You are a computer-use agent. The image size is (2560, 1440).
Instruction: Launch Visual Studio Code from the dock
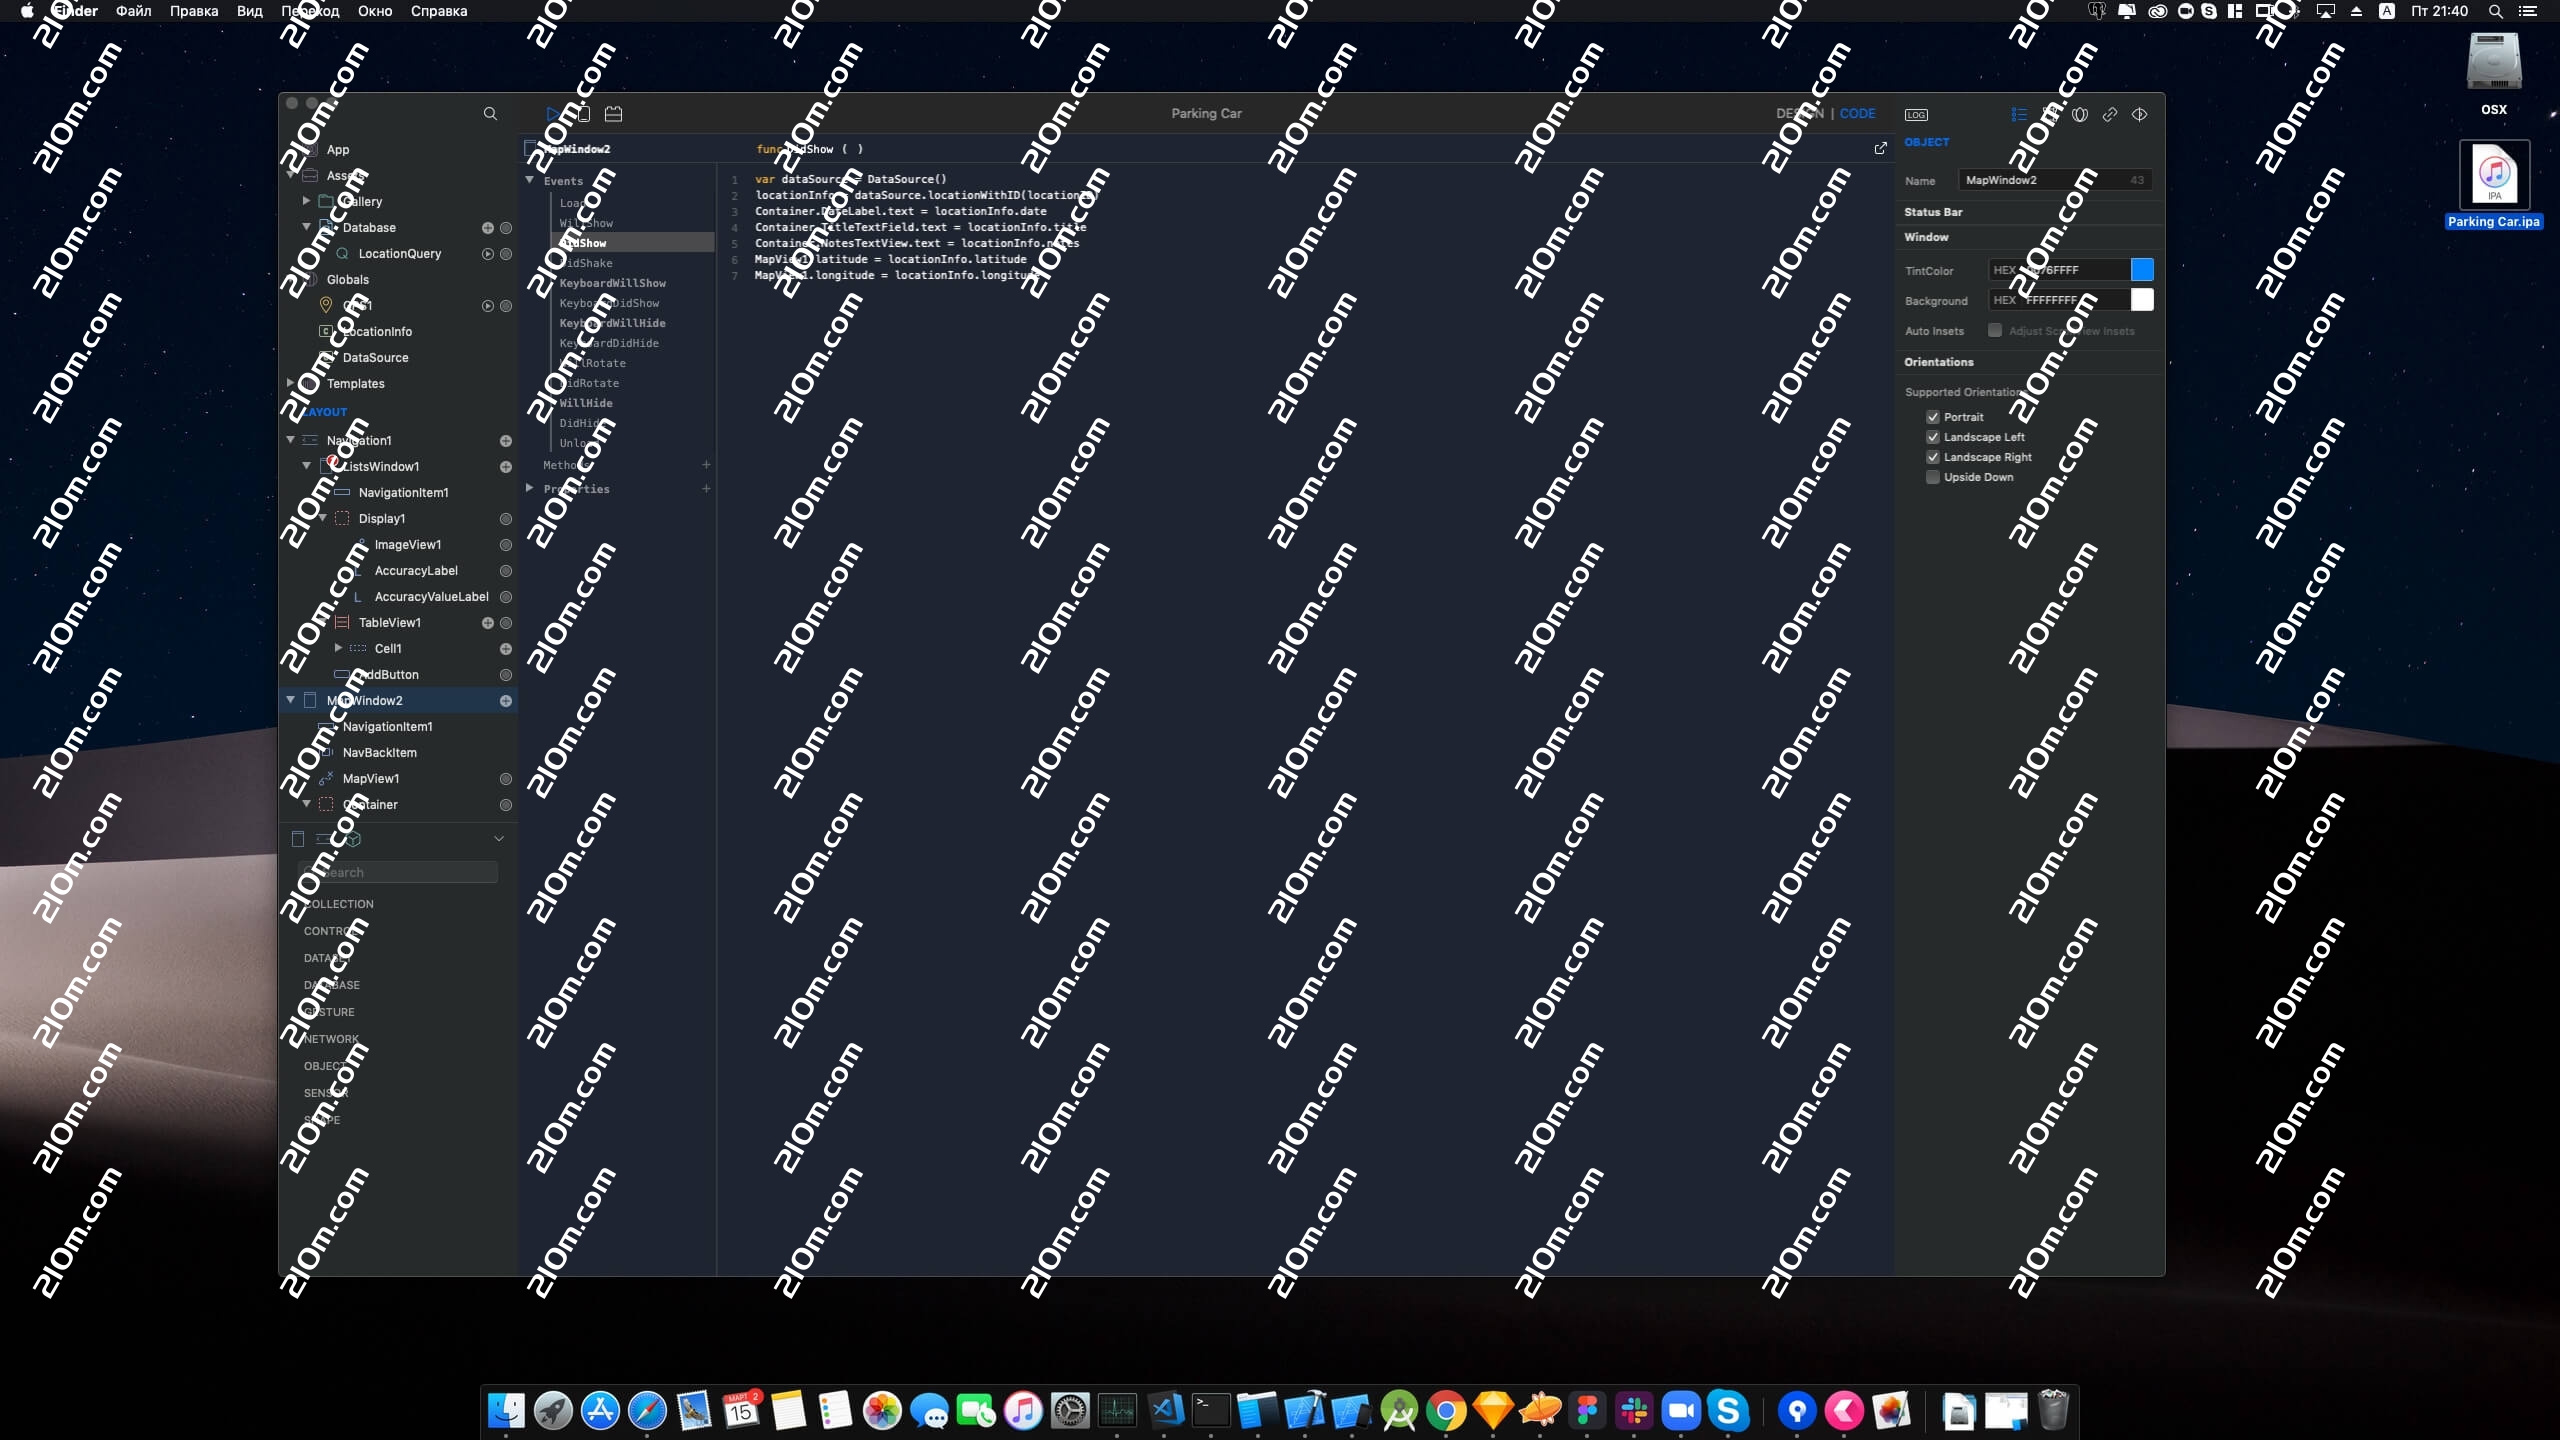click(1165, 1411)
